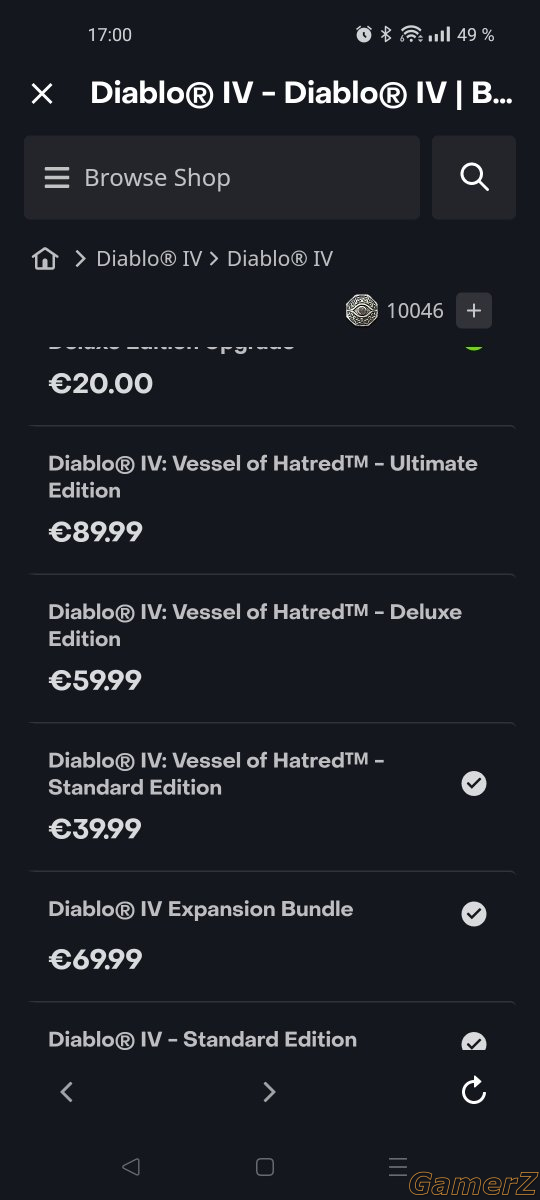
Task: Select Vessel of Hatred Ultimate Edition
Action: click(x=272, y=501)
